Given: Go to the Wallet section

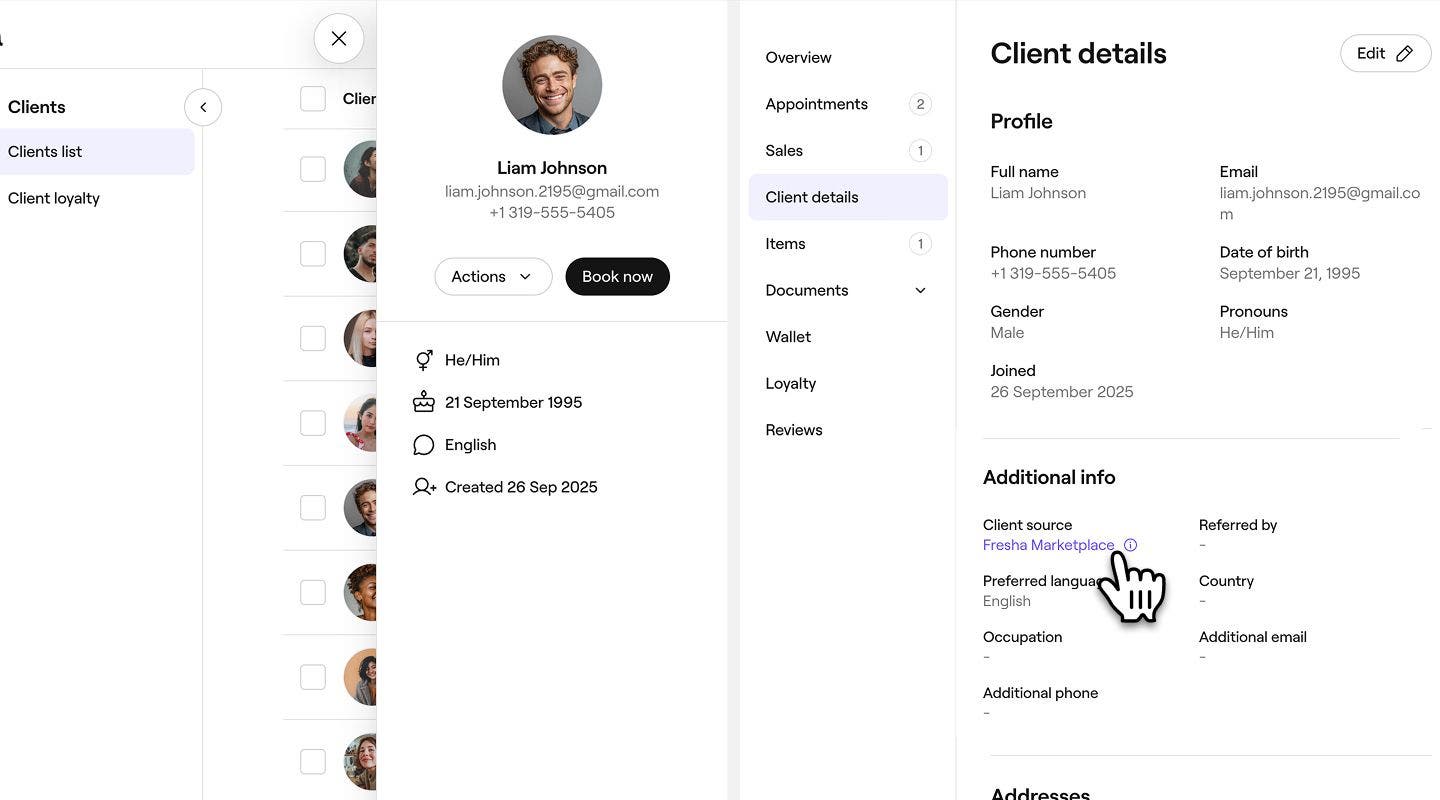Looking at the screenshot, I should coord(788,337).
